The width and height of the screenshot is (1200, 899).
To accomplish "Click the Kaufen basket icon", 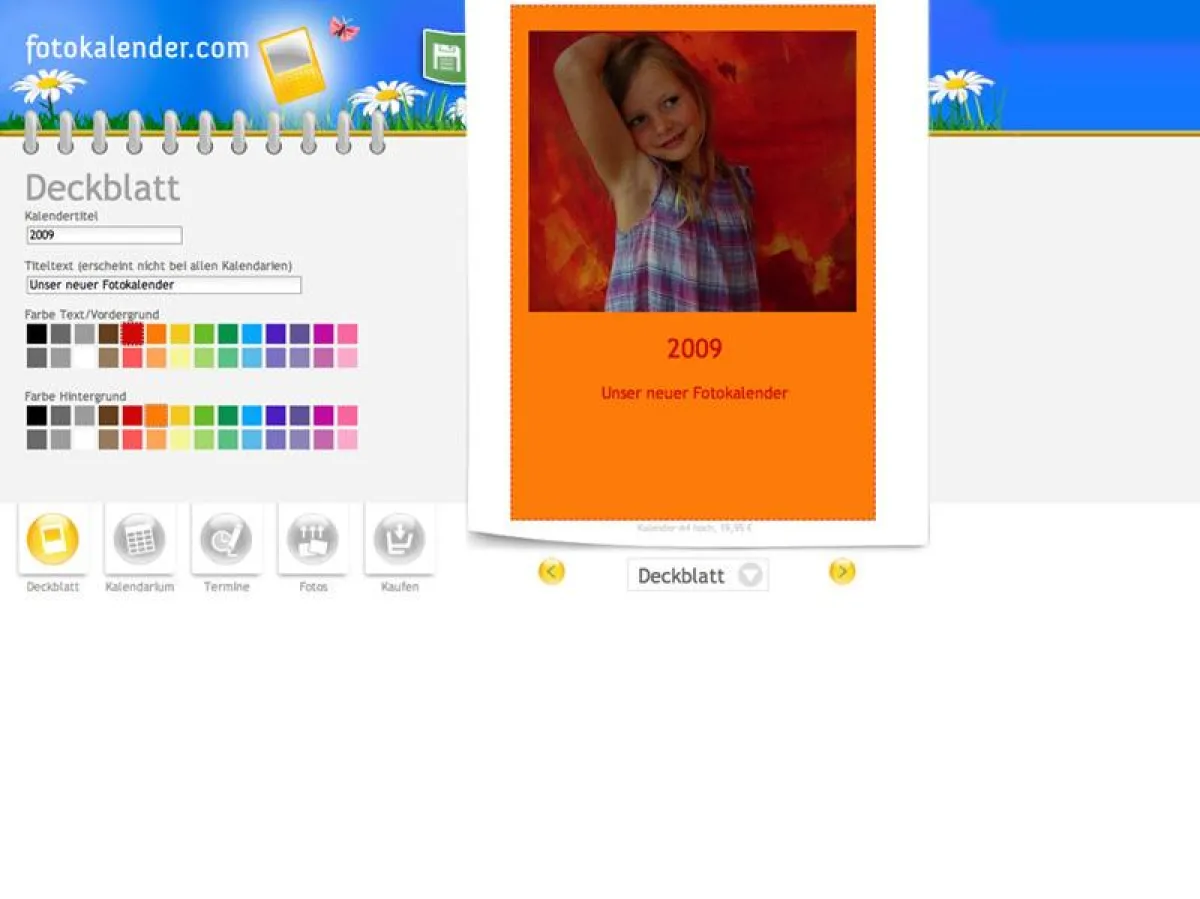I will click(399, 537).
